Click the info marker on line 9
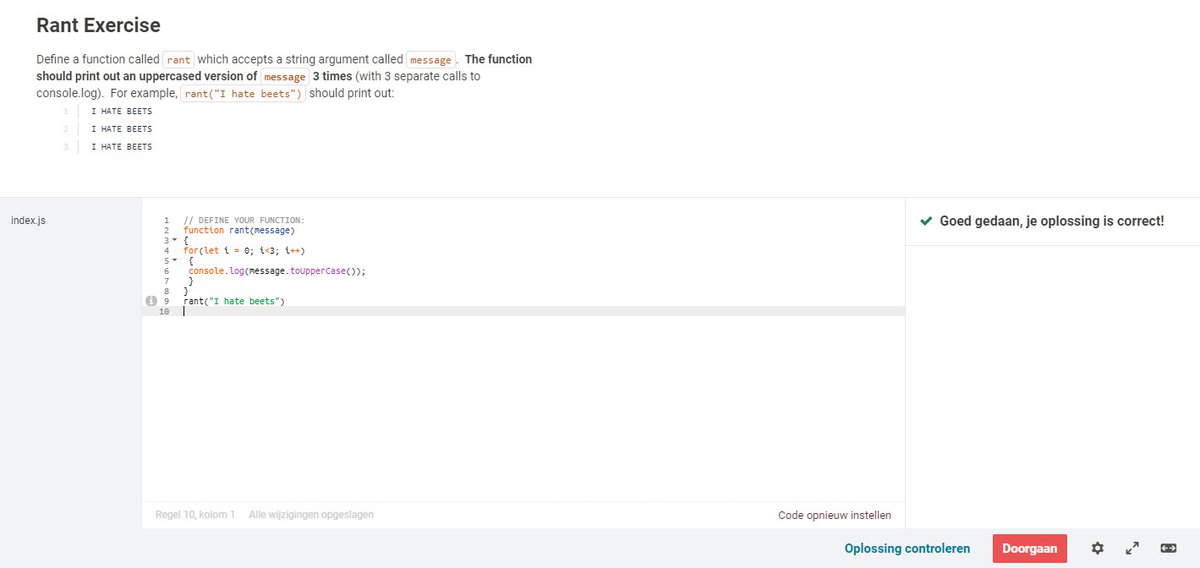Image resolution: width=1200 pixels, height=568 pixels. [151, 300]
